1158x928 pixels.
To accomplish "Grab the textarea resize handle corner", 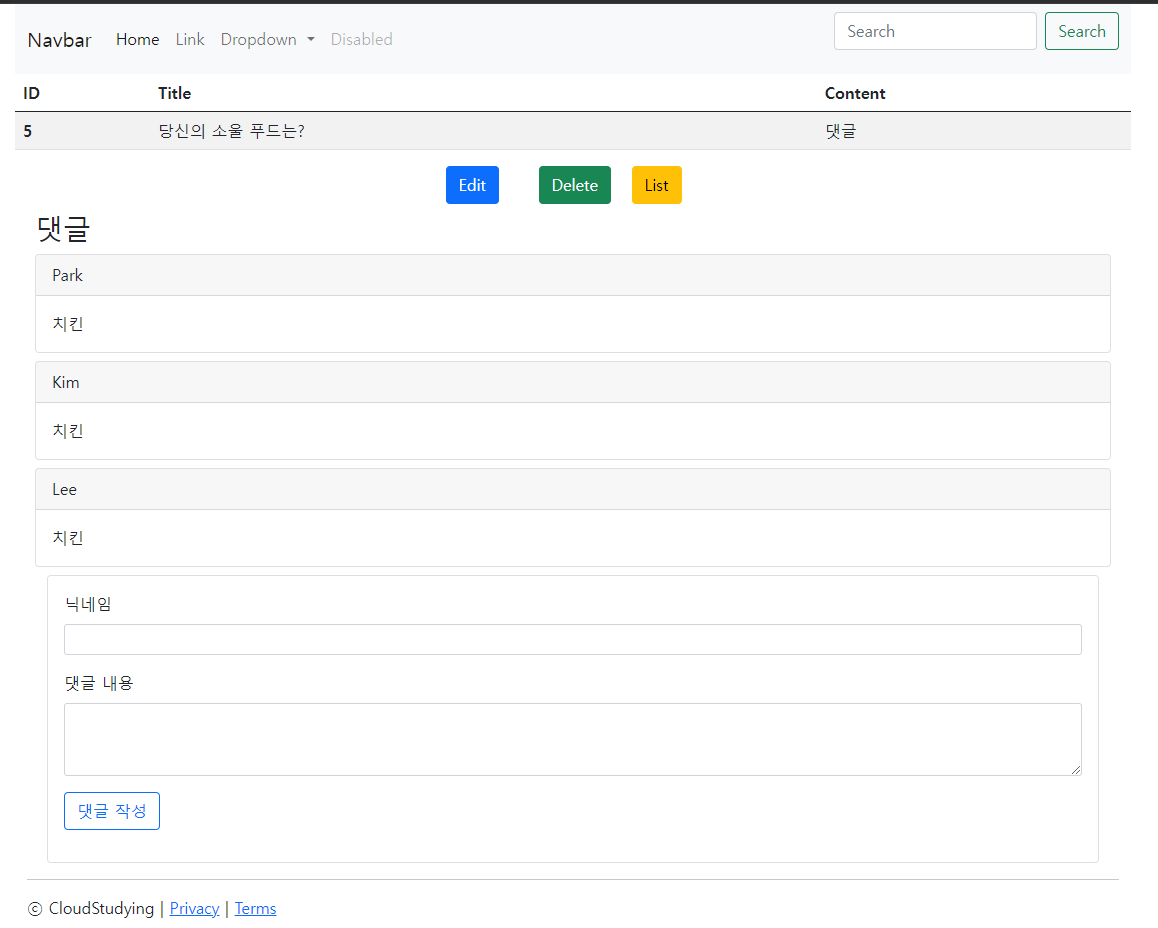I will pyautogui.click(x=1075, y=769).
